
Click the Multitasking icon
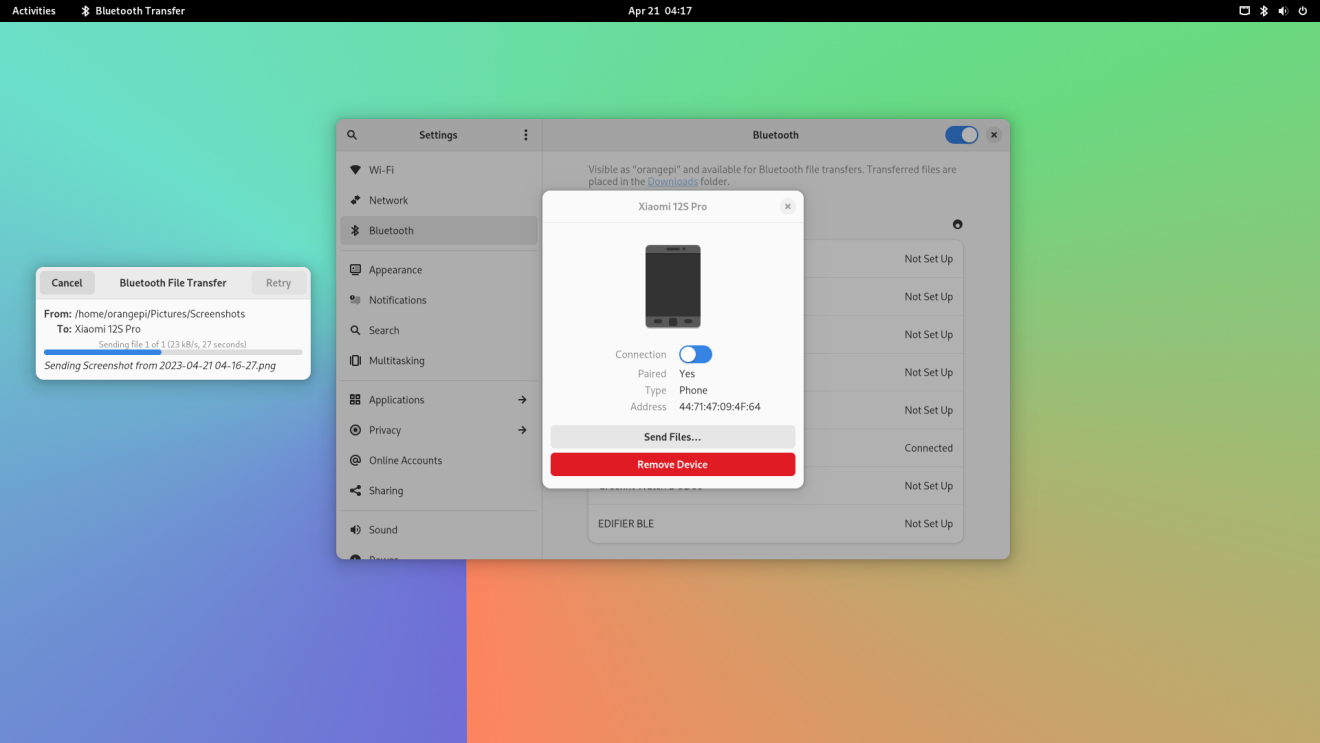click(355, 360)
